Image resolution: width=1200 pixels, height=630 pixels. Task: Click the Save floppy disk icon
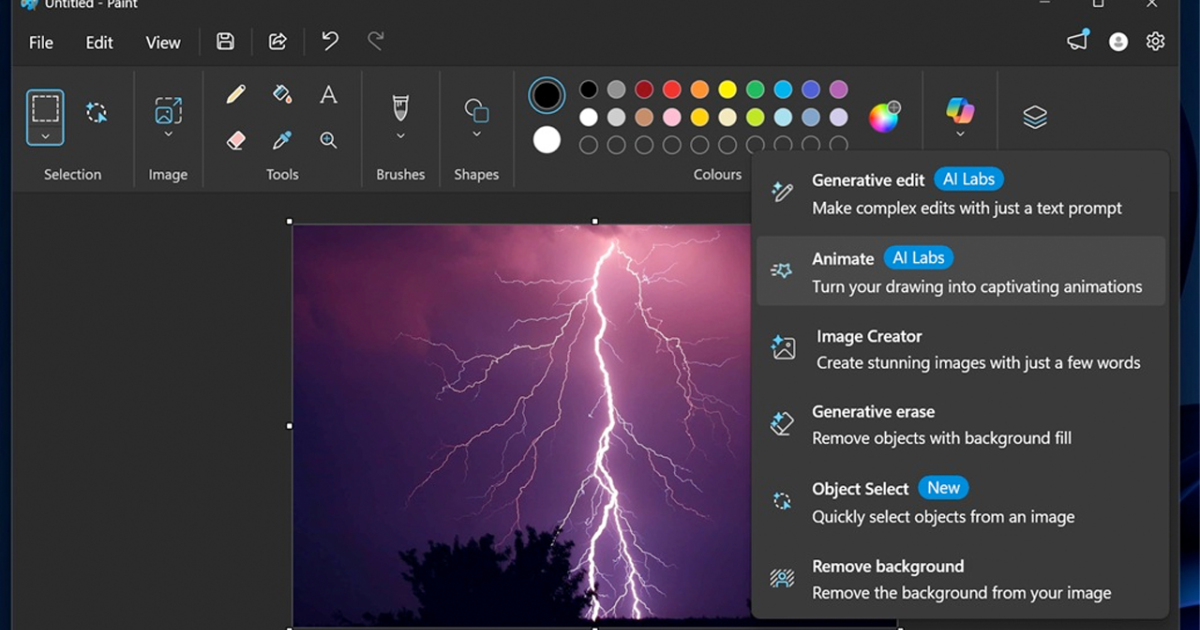(225, 42)
